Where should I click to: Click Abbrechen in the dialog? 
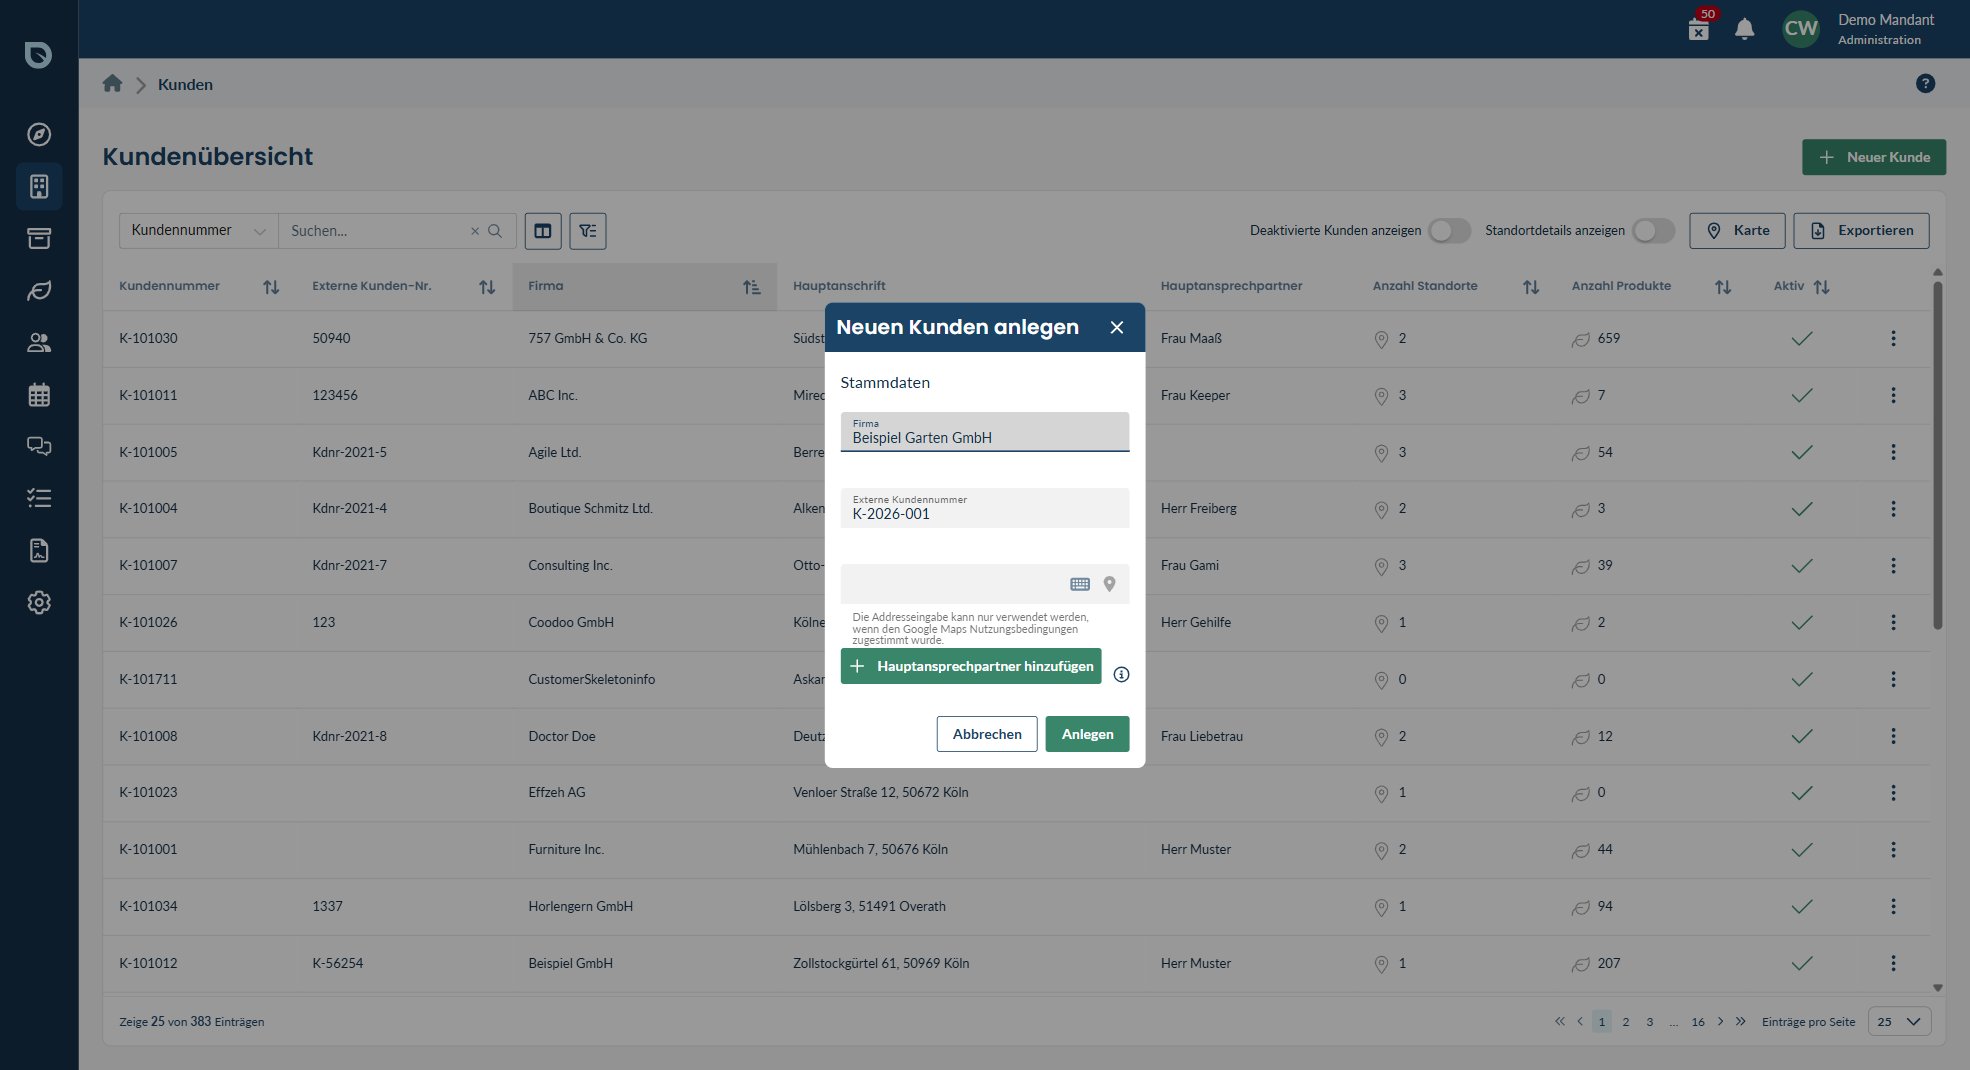pyautogui.click(x=987, y=734)
